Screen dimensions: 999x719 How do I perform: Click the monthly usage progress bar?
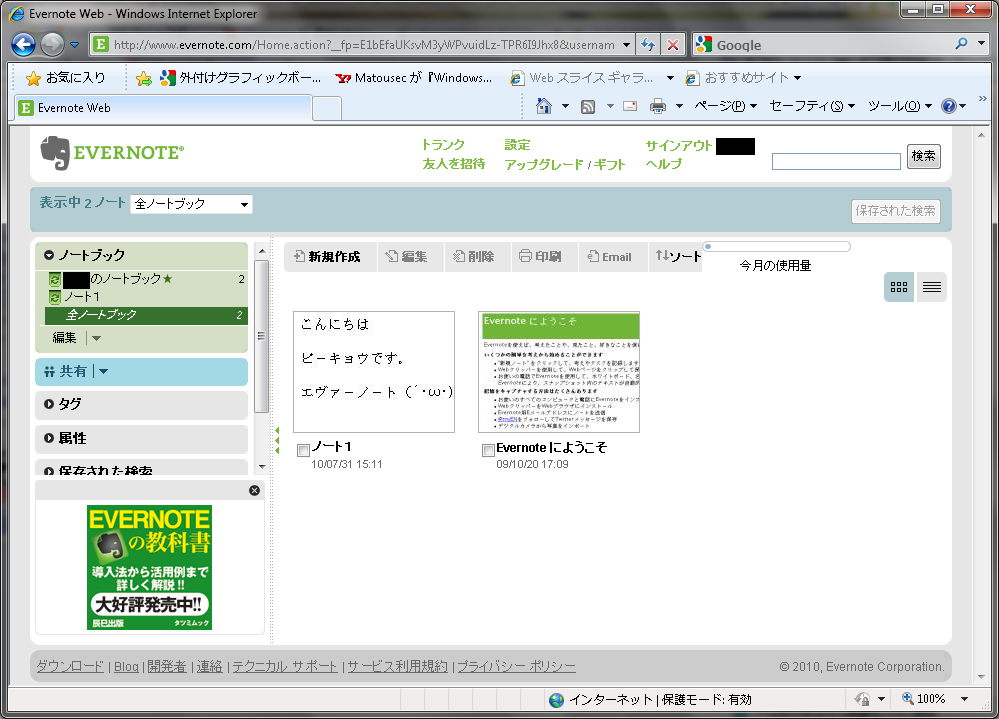[776, 246]
